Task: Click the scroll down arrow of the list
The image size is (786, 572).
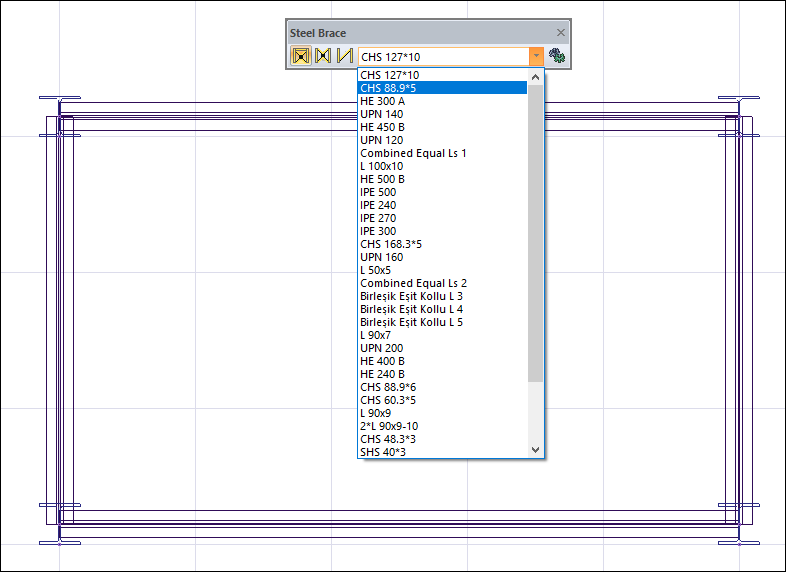Action: [x=535, y=451]
